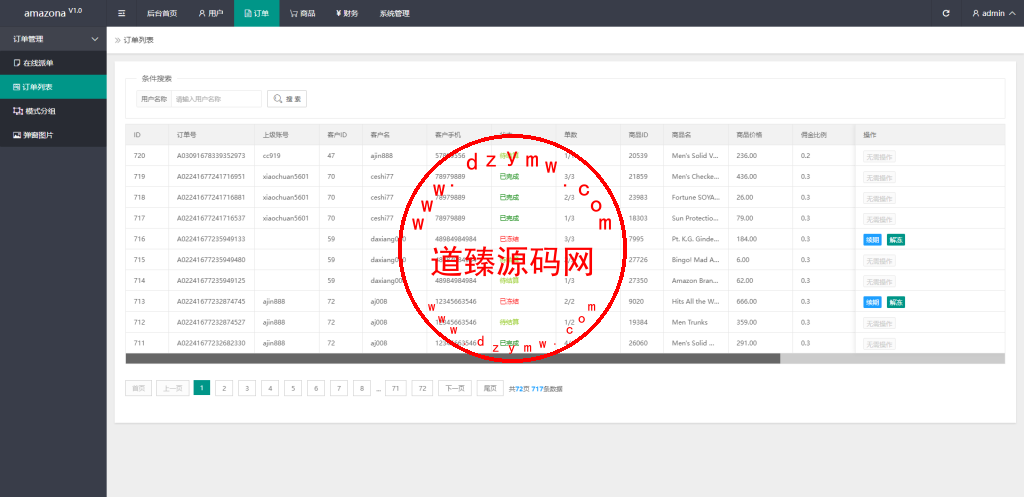Viewport: 1024px width, 497px height.
Task: Open the admin user dropdown
Action: pos(993,13)
